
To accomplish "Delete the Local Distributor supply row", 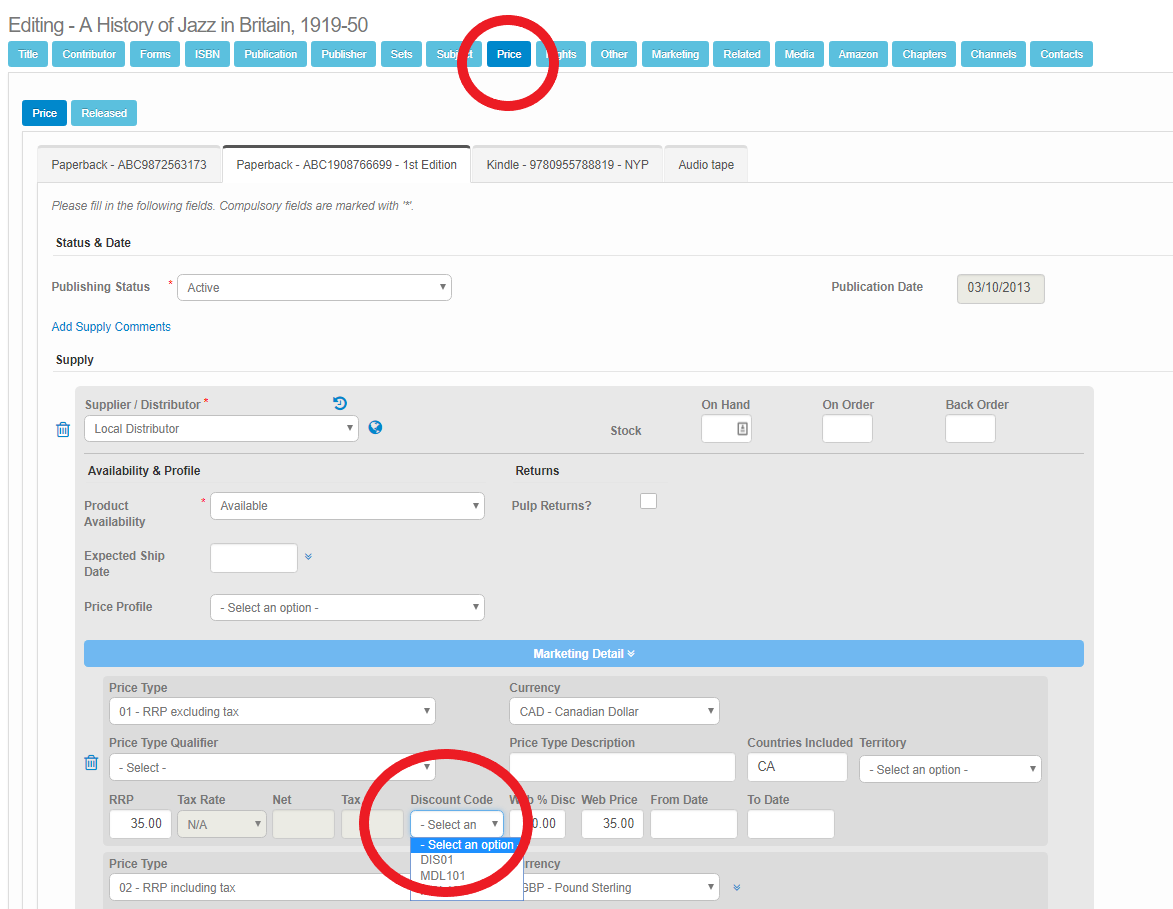I will pyautogui.click(x=63, y=429).
